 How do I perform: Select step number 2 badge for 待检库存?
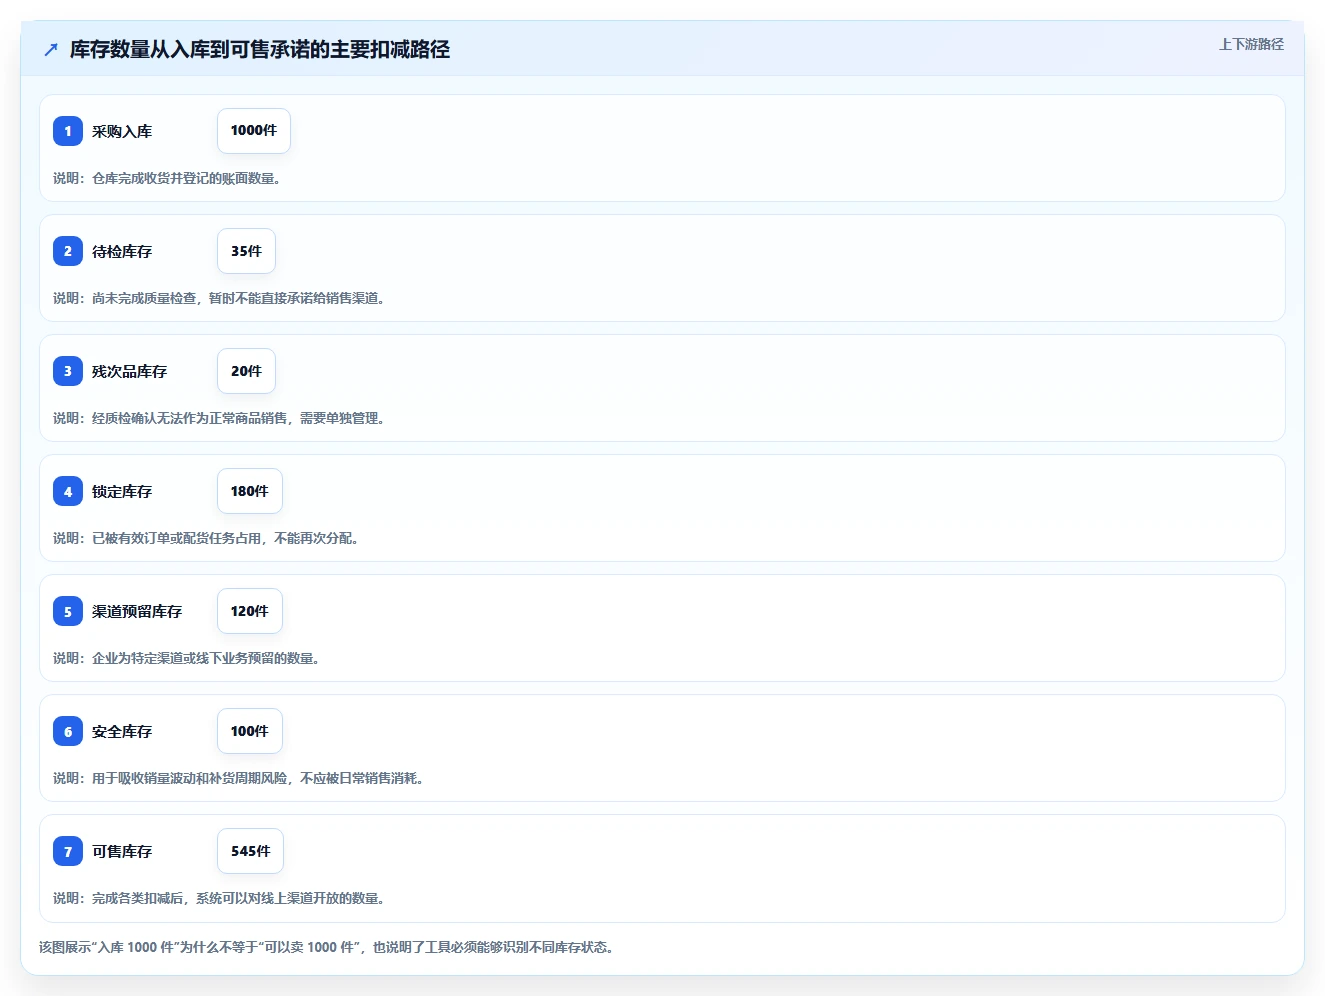coord(68,251)
